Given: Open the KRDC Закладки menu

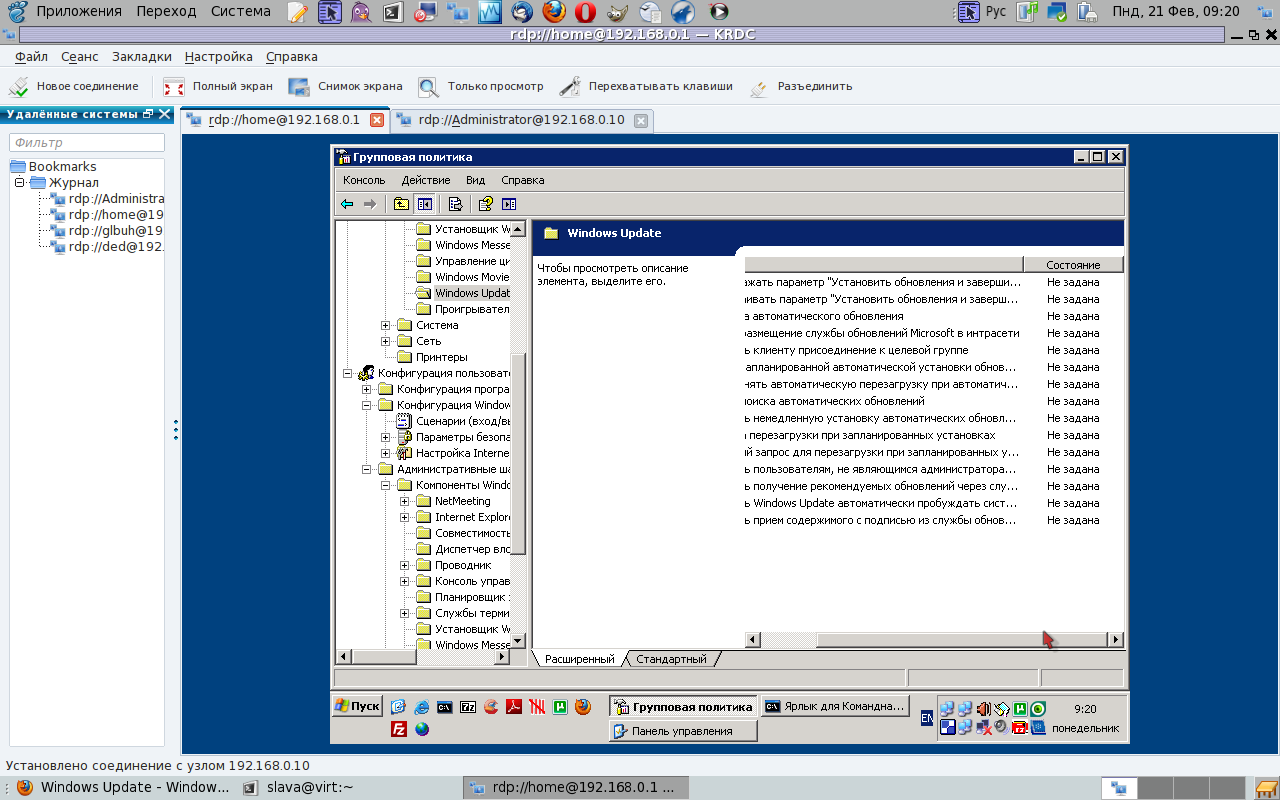Looking at the screenshot, I should (x=142, y=57).
